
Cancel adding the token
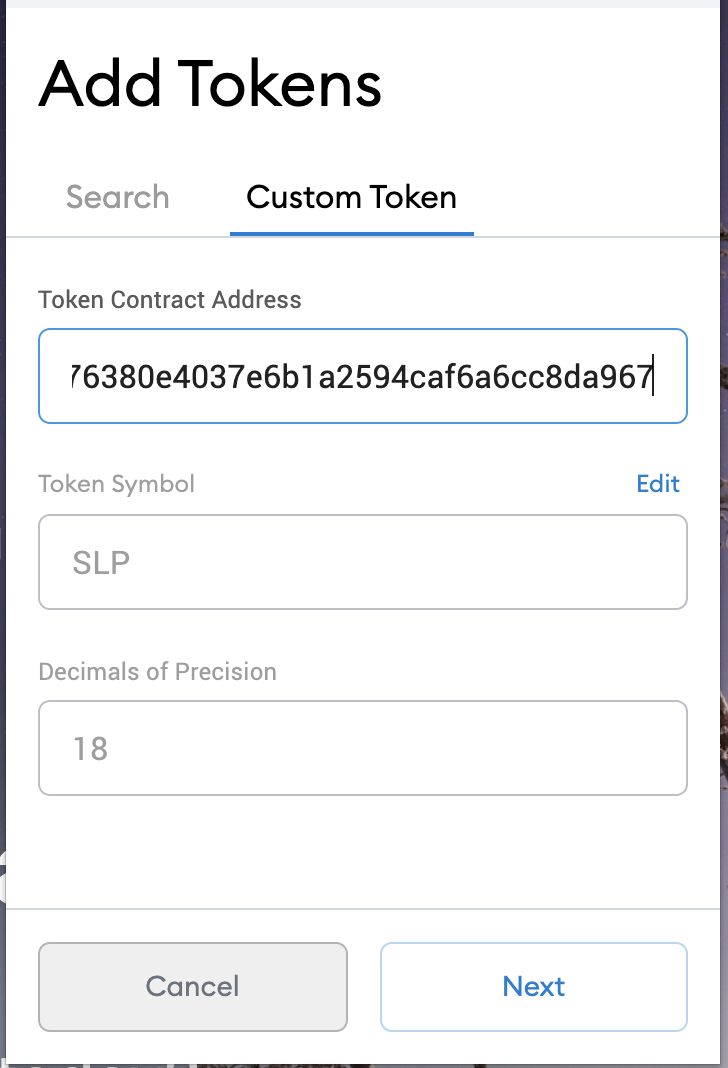(193, 986)
